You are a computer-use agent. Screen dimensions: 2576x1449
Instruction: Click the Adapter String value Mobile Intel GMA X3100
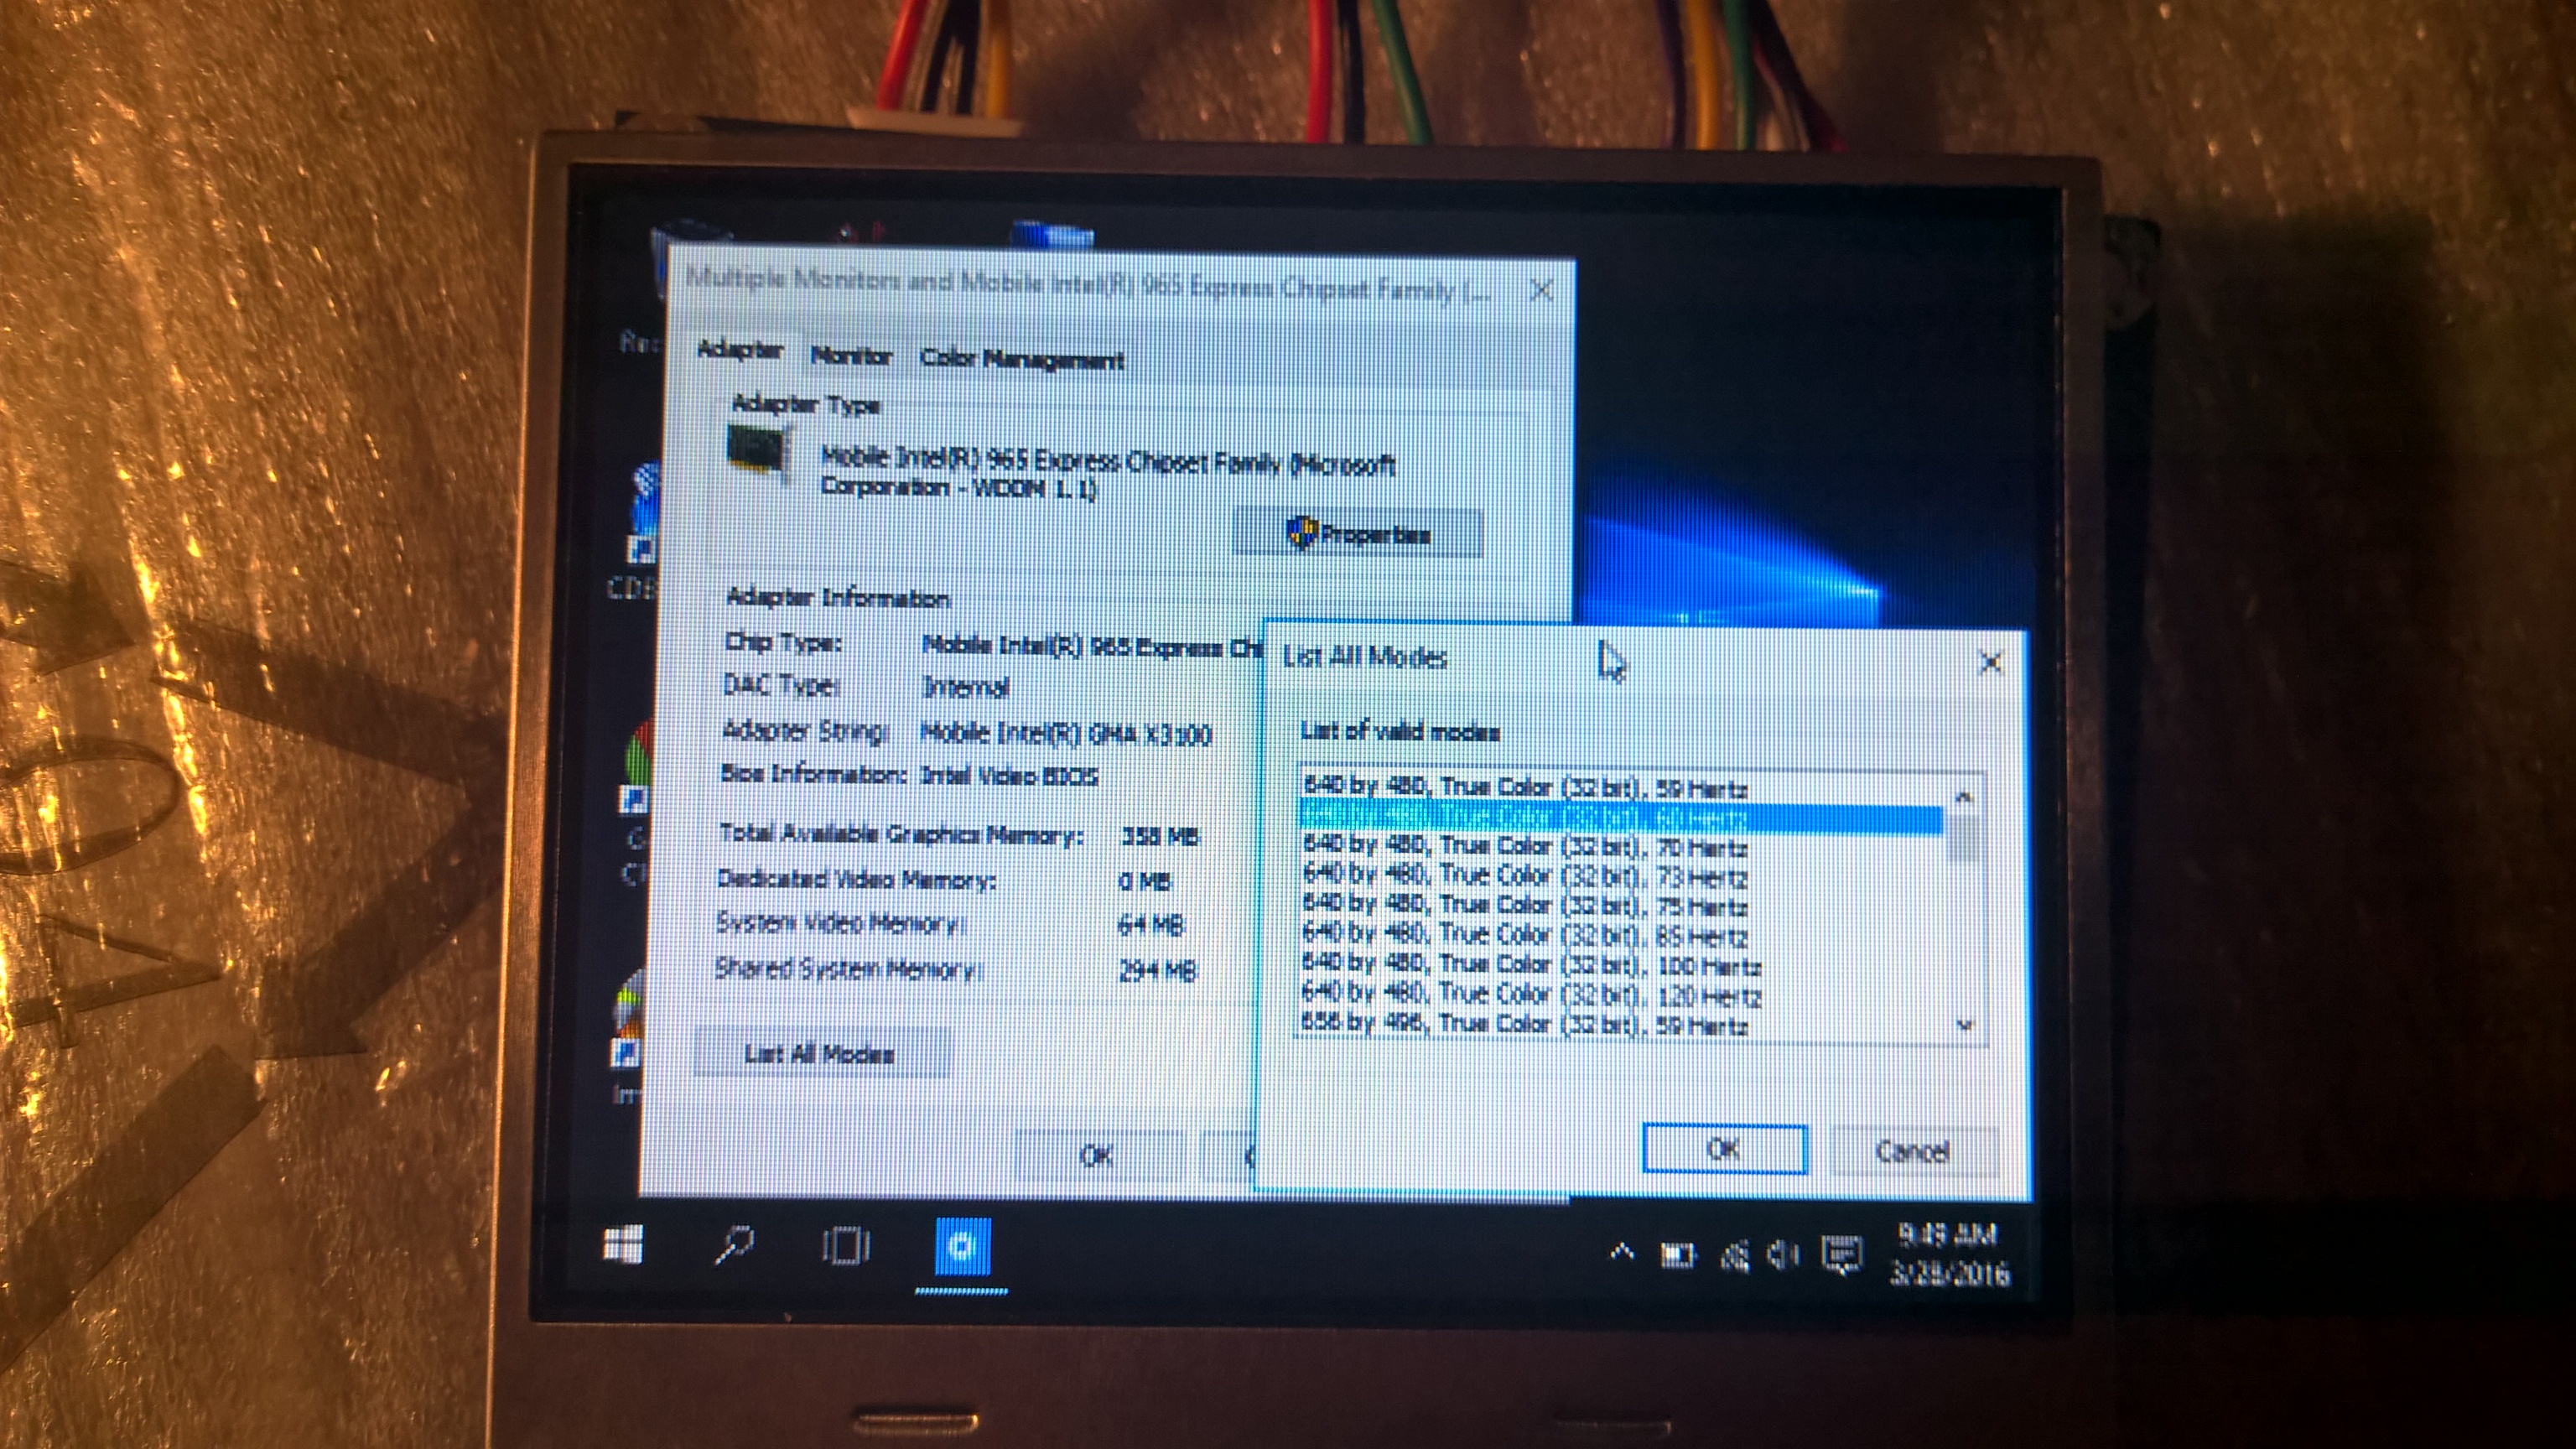[x=1065, y=734]
